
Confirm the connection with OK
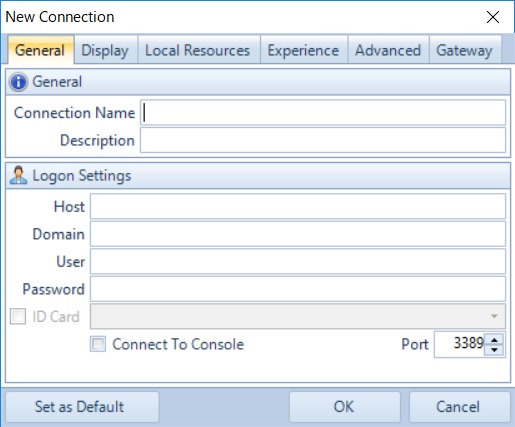tap(345, 407)
